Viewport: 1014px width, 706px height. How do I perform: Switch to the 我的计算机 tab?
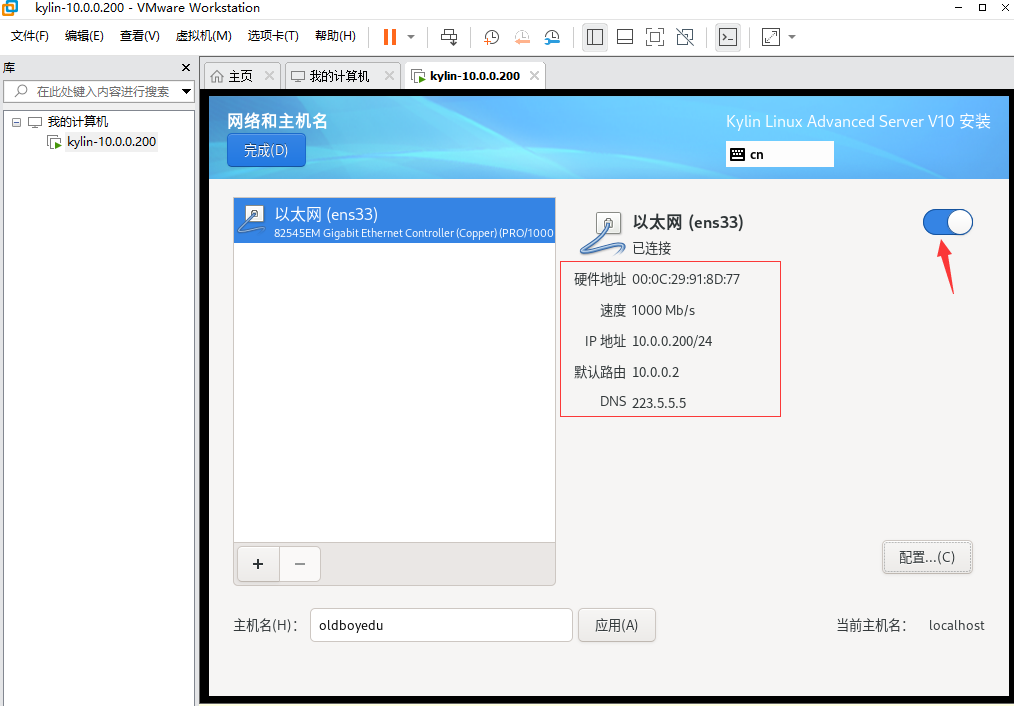coord(339,76)
